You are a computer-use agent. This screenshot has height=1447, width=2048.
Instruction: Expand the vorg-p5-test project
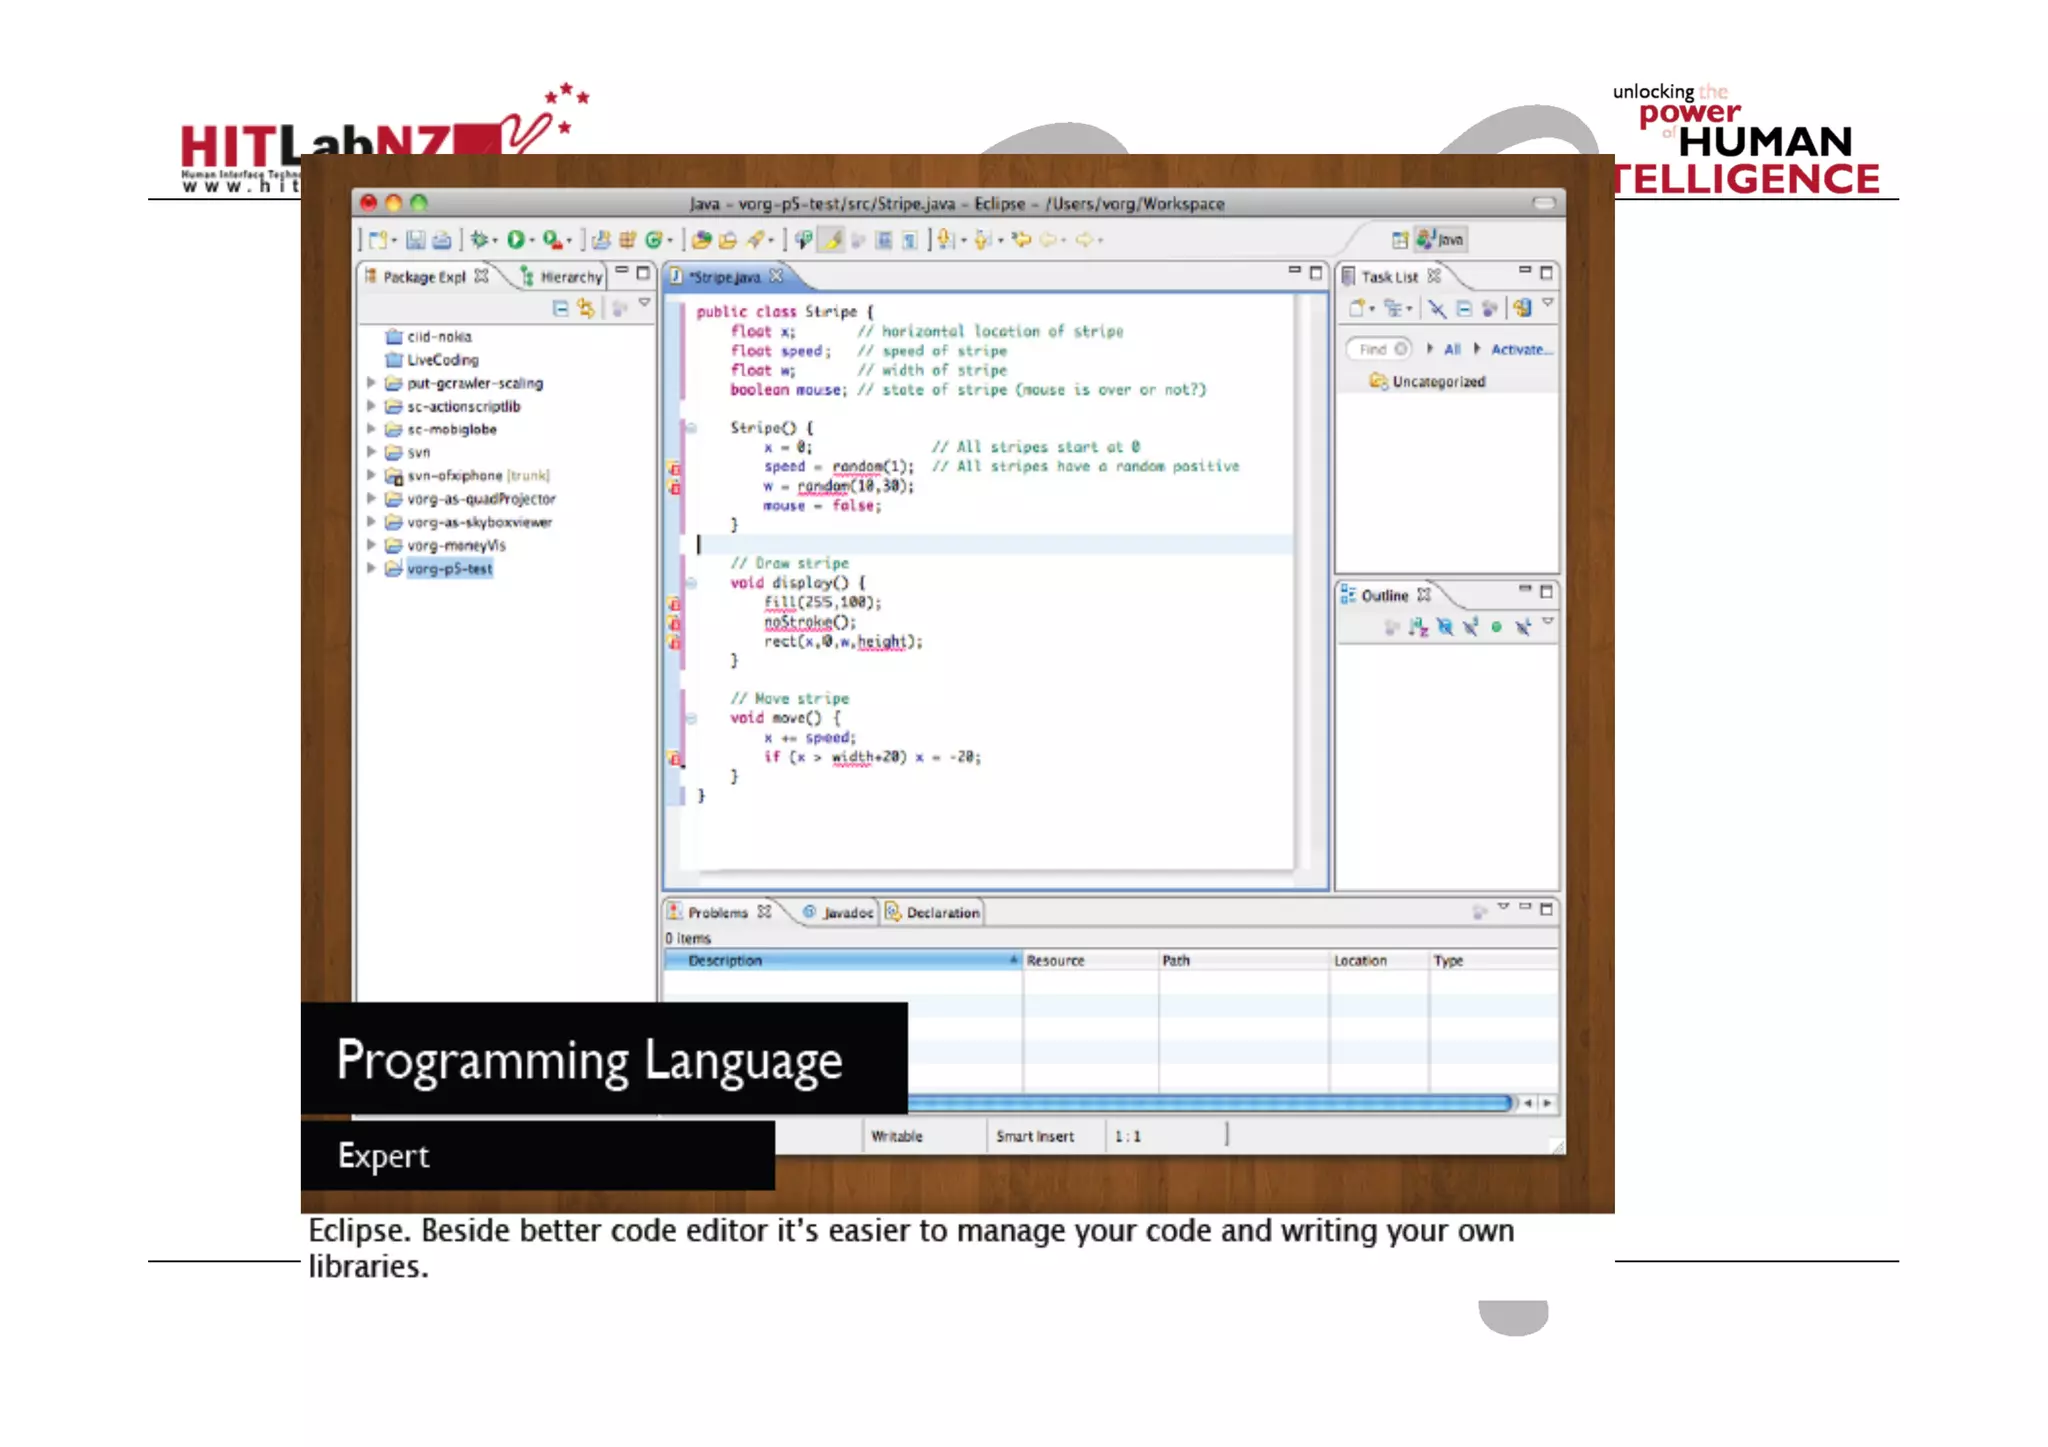click(371, 568)
